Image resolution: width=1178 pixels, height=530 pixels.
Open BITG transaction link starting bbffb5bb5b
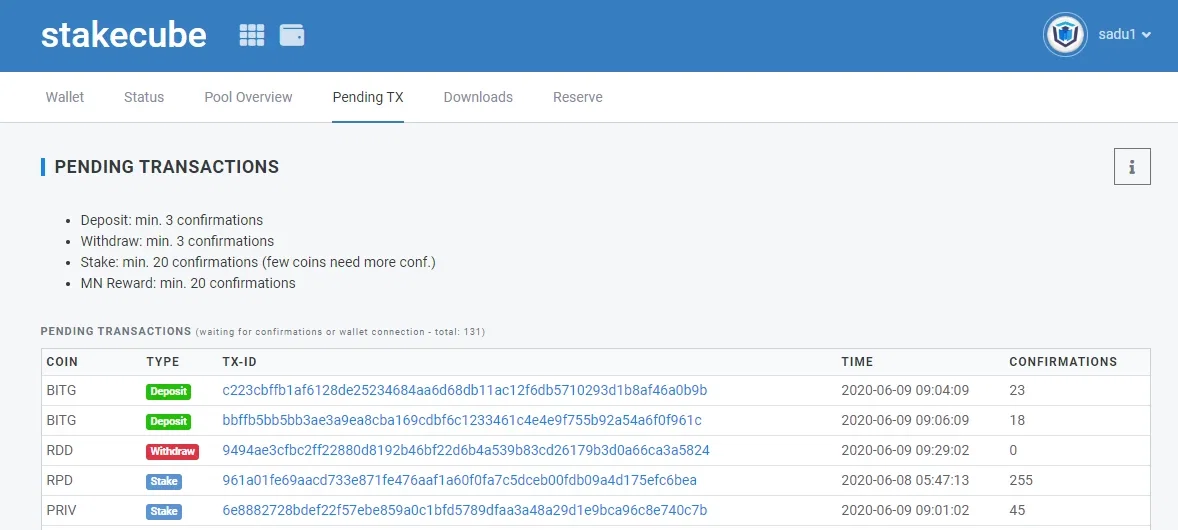(x=462, y=420)
